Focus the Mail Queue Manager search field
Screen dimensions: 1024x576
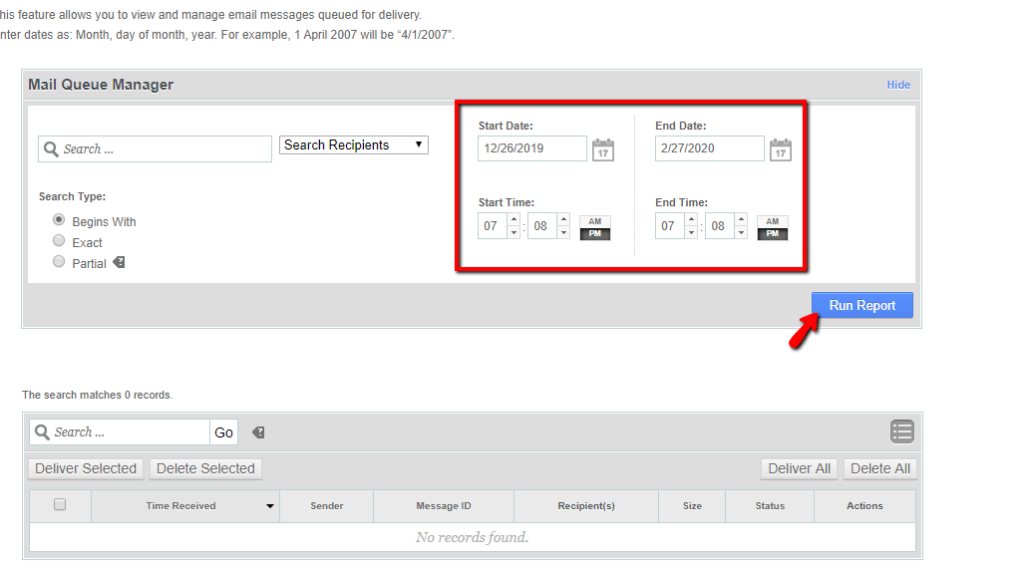point(155,149)
